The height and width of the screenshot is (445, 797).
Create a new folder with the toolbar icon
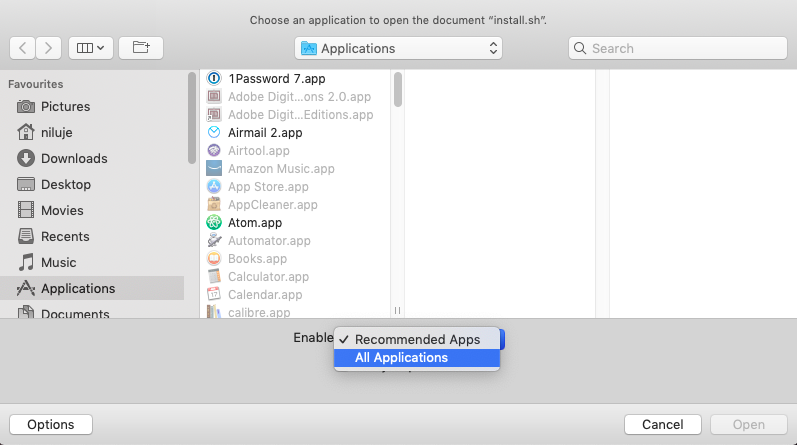[141, 48]
